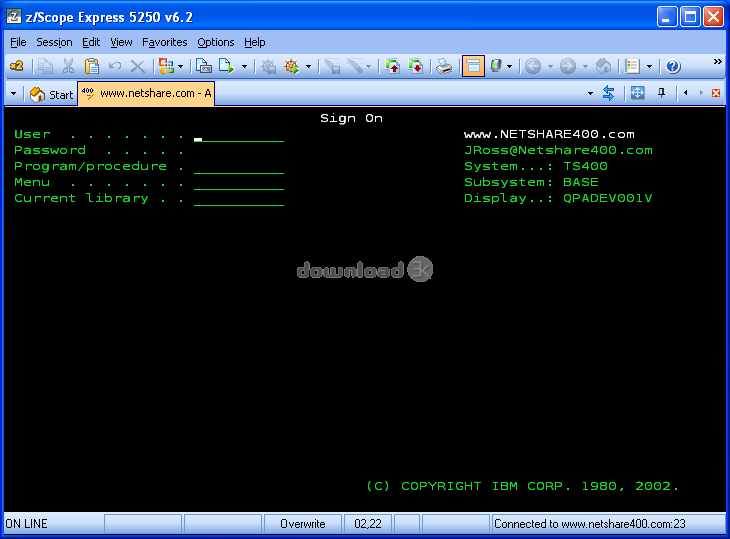The image size is (730, 539).
Task: Click the Password field area
Action: tap(239, 151)
